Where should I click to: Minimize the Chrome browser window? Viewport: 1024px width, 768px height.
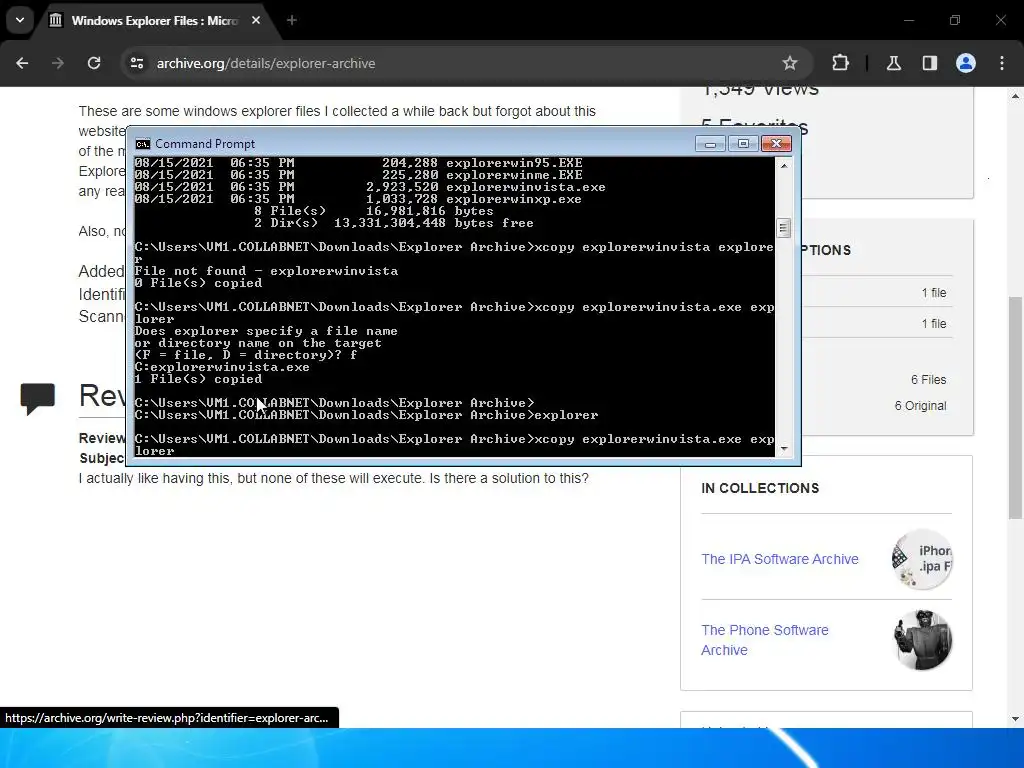(x=908, y=20)
